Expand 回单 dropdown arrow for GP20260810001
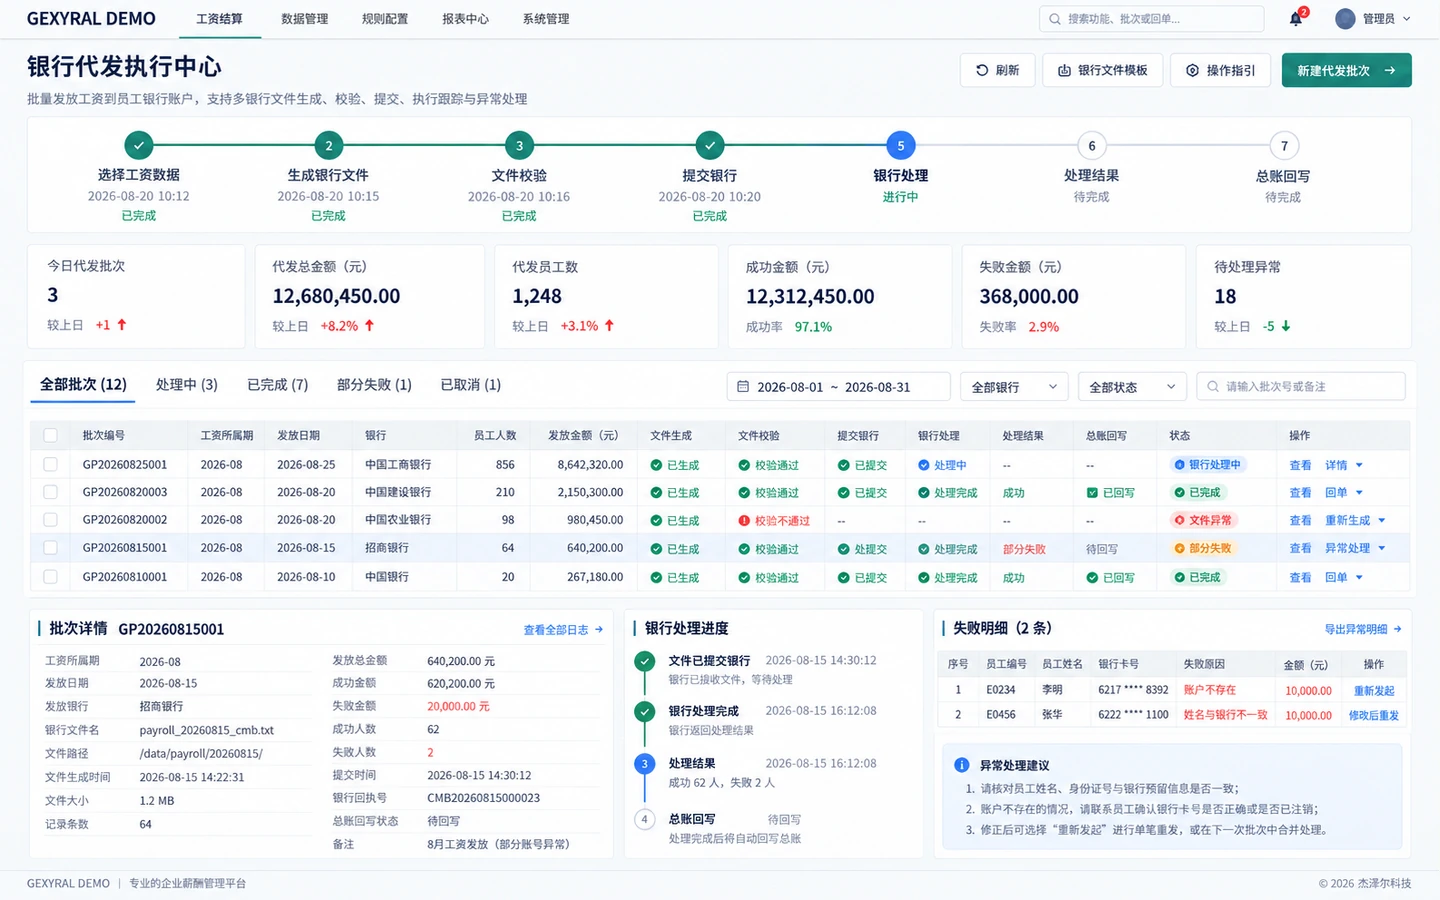This screenshot has width=1440, height=900. coord(1359,577)
